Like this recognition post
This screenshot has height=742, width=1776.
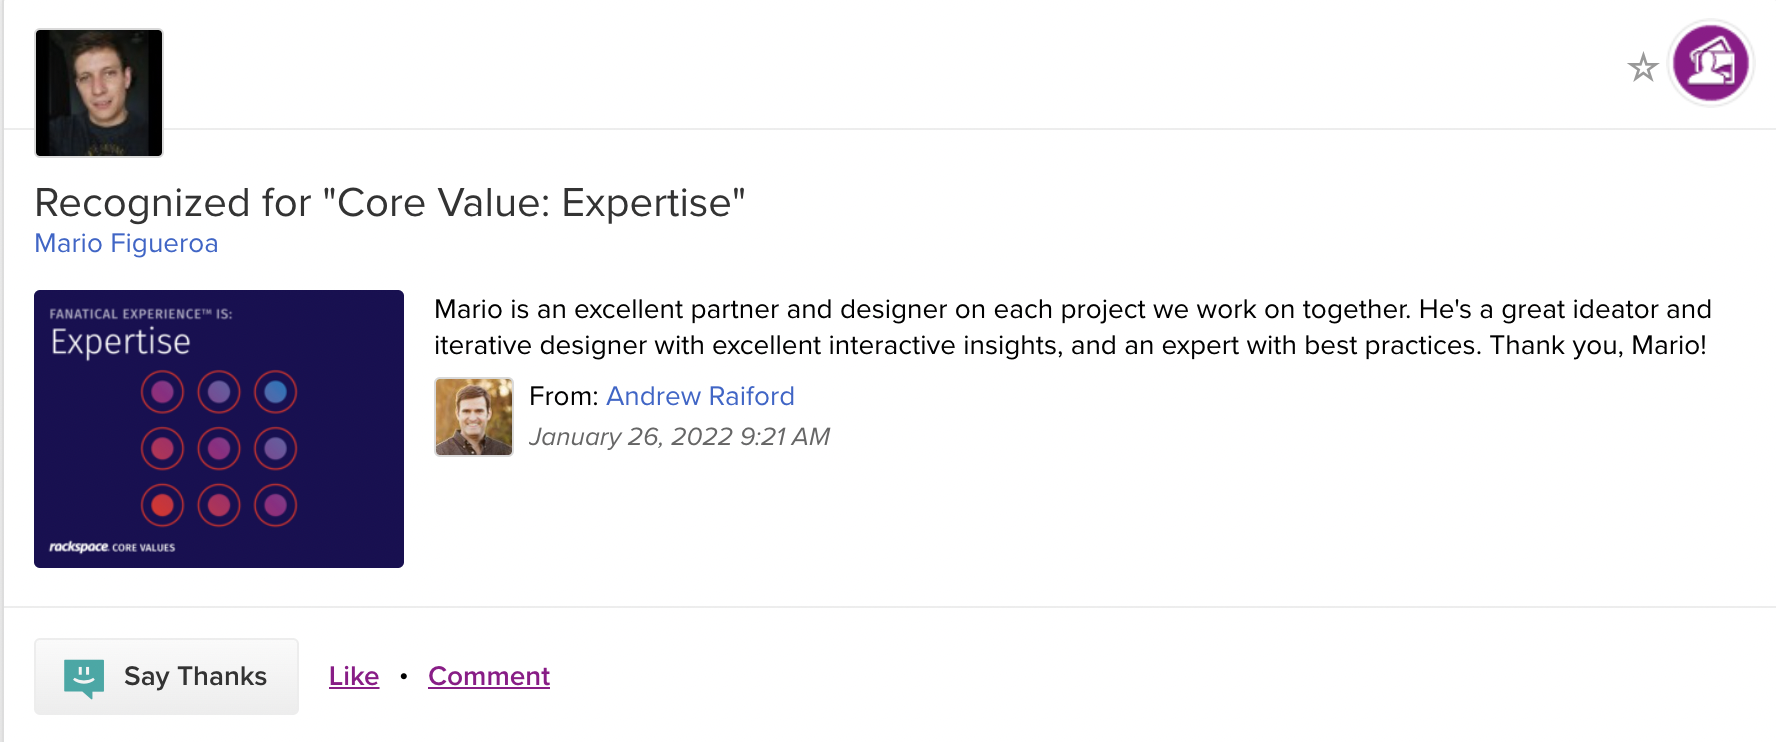pos(354,677)
